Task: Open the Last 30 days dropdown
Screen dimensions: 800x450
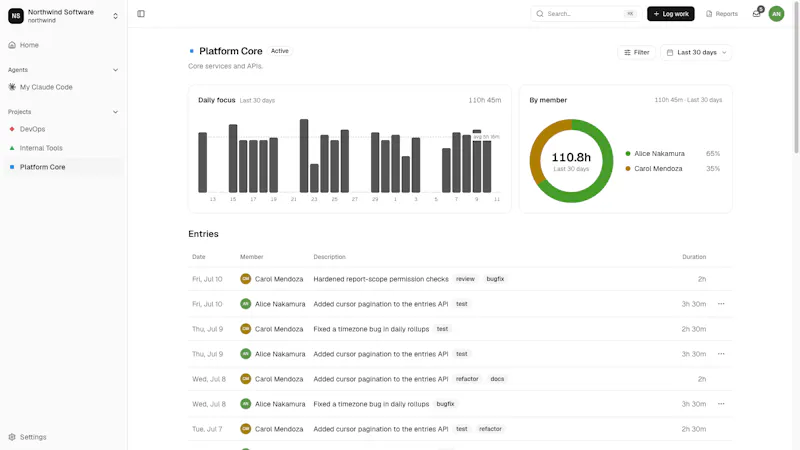Action: (696, 53)
